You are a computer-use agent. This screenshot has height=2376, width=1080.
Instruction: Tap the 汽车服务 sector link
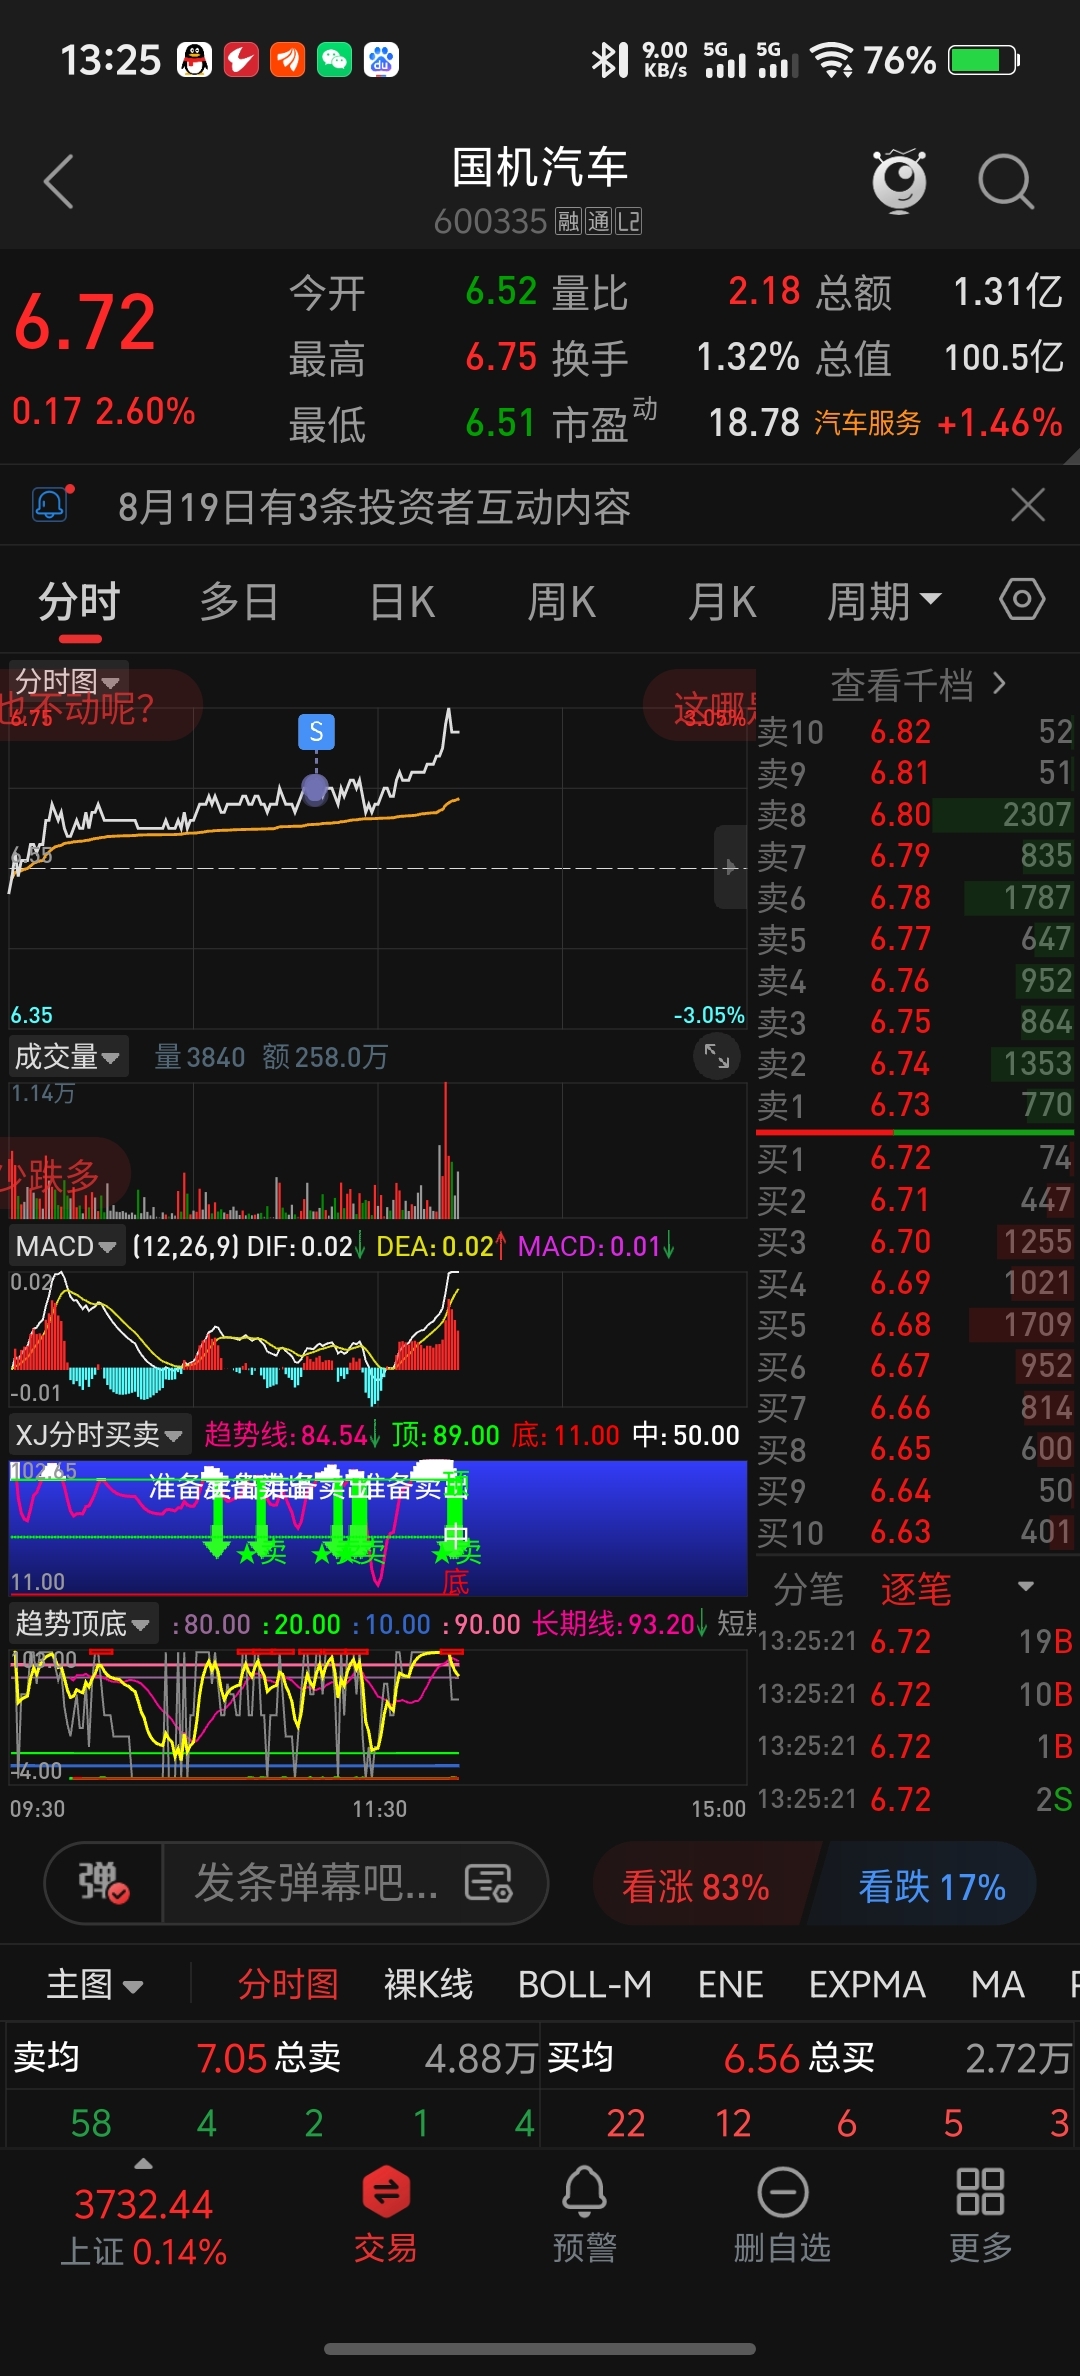(x=867, y=423)
